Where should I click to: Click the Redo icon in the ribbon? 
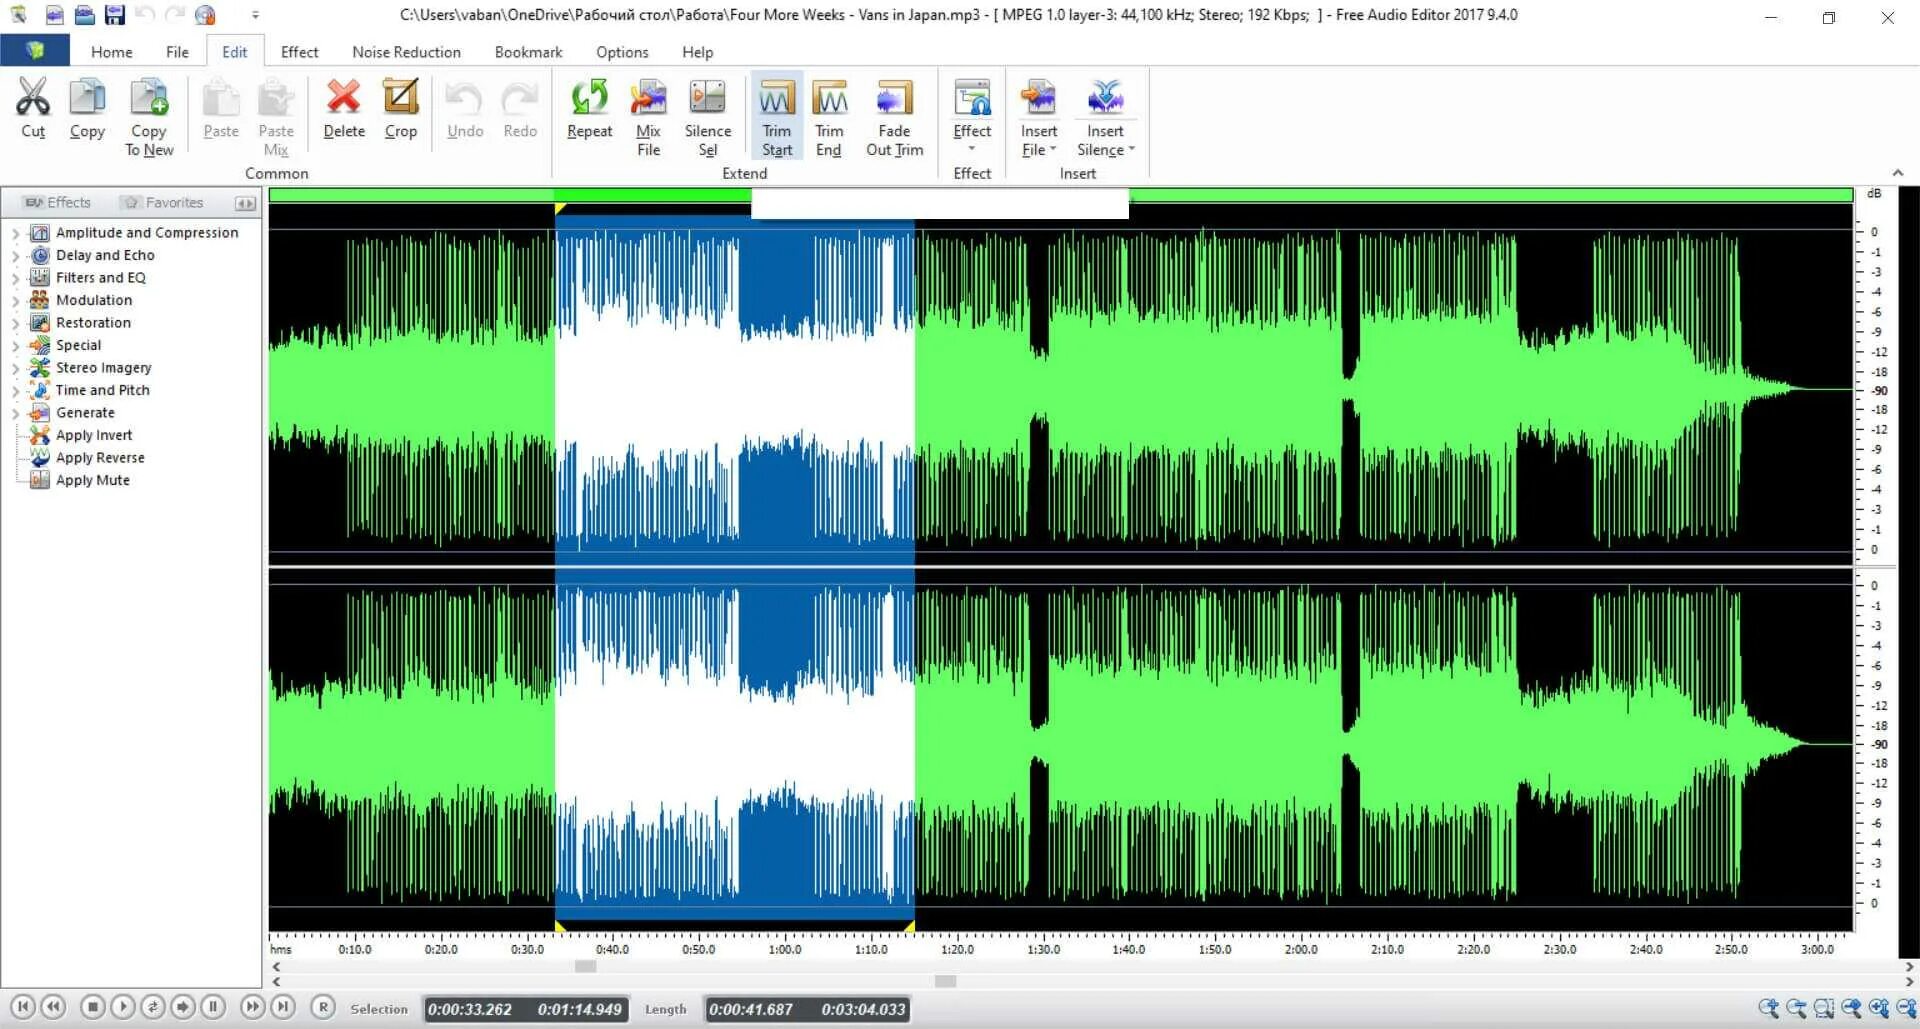coord(520,108)
